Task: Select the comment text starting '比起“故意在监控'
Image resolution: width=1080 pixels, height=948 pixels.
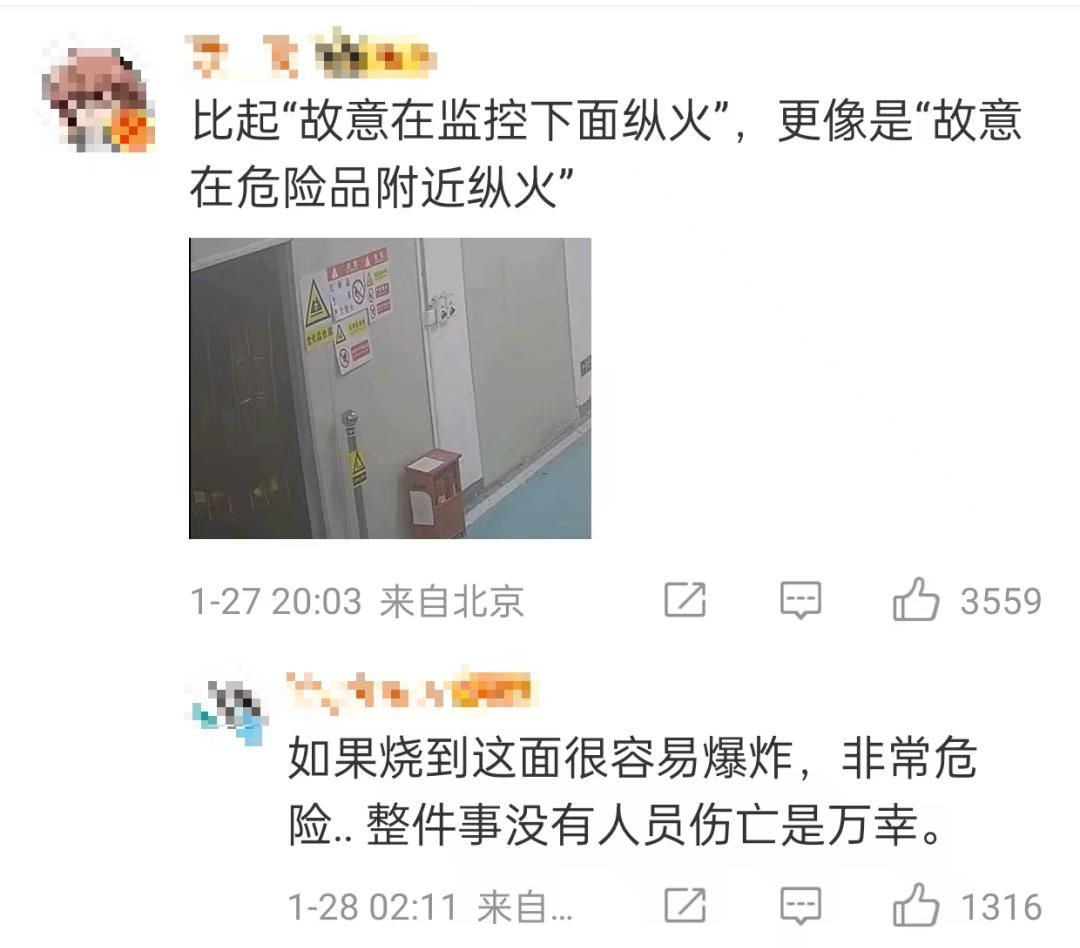Action: pyautogui.click(x=606, y=154)
